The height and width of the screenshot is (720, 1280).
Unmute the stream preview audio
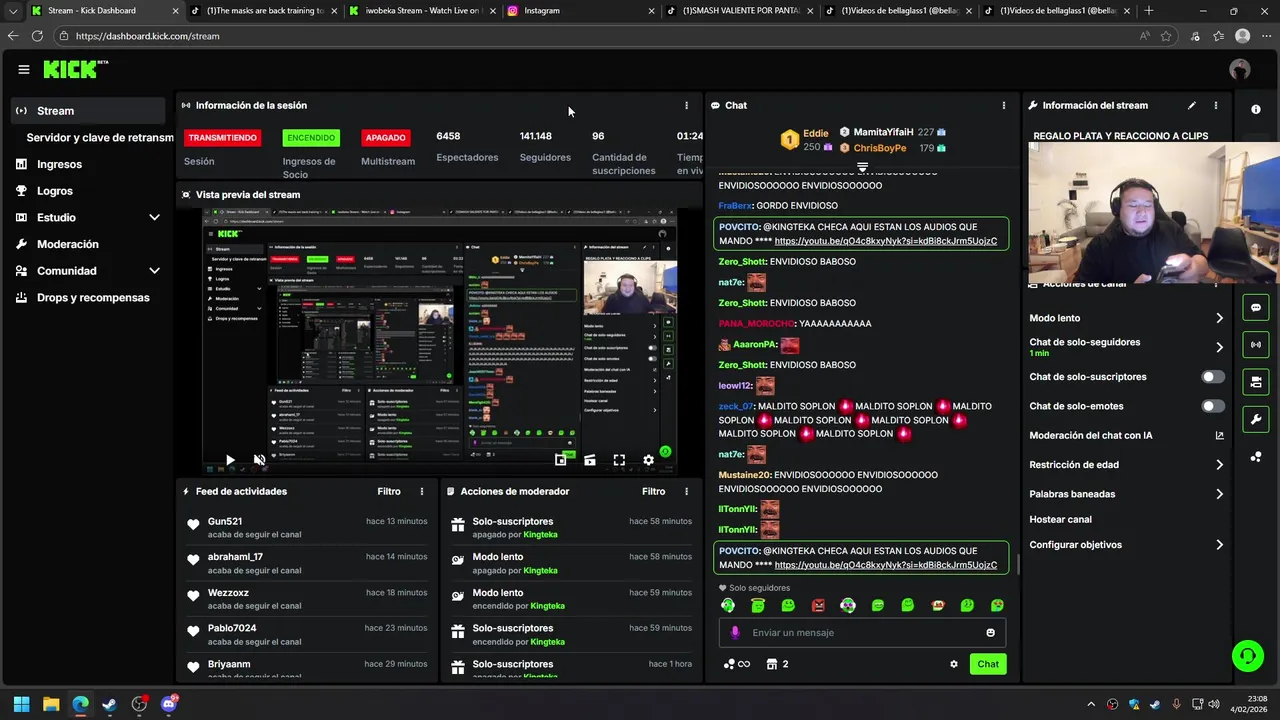[x=260, y=460]
